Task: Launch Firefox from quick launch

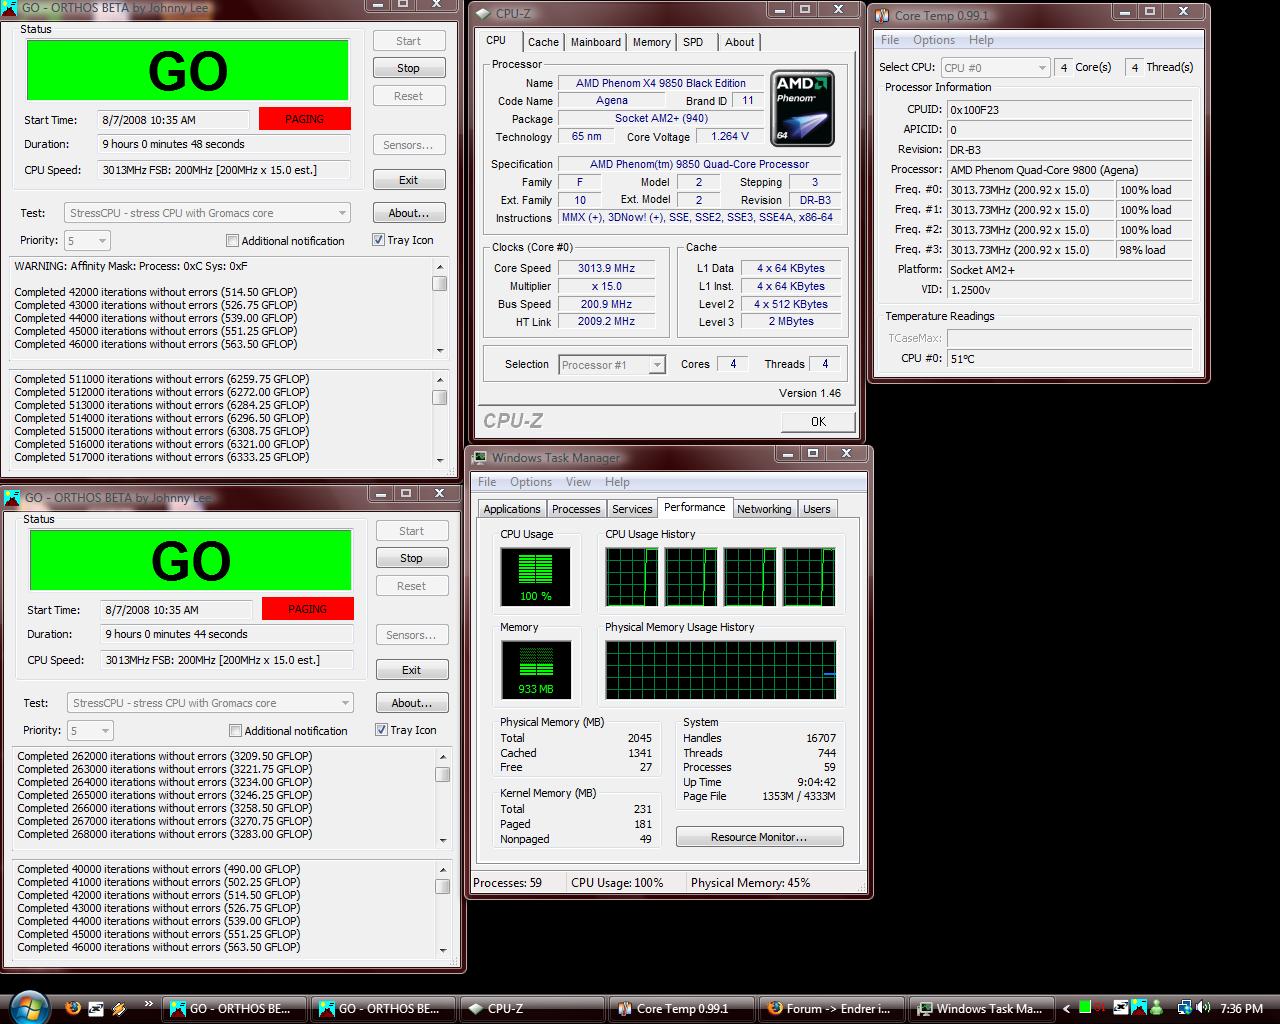Action: 72,1008
